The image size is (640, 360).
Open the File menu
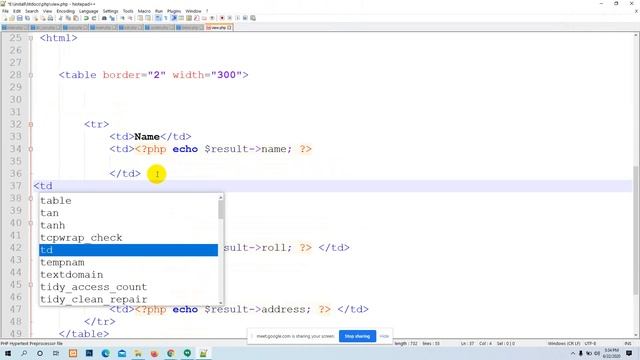(x=5, y=11)
